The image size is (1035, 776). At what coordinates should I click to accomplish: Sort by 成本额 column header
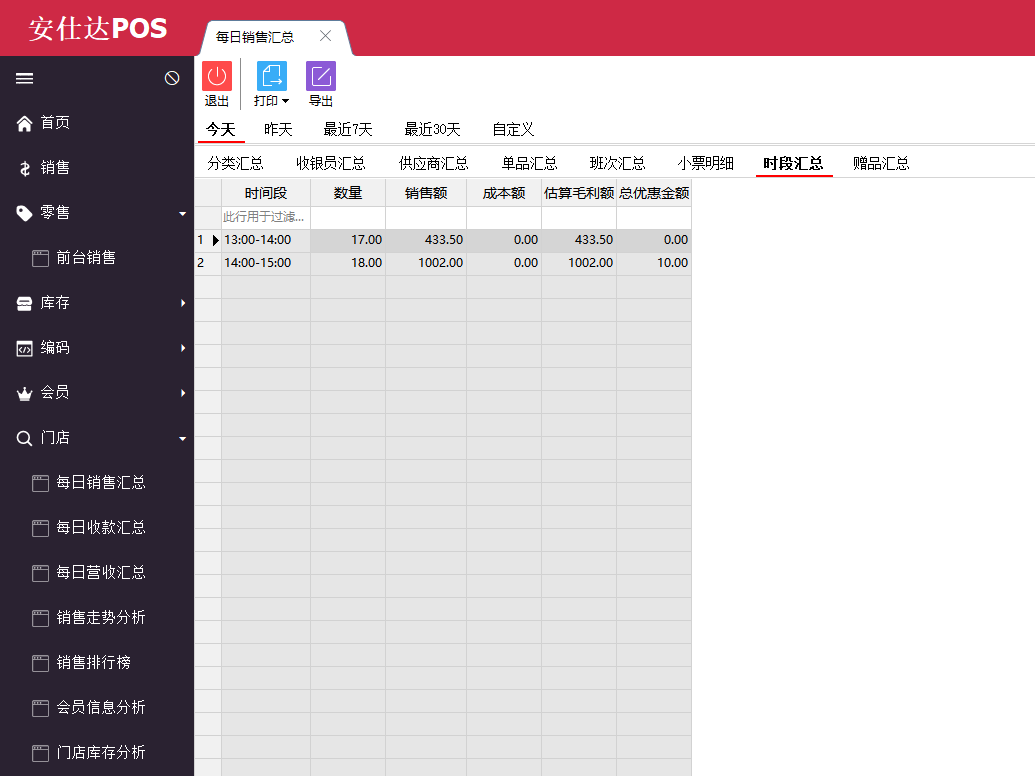504,193
